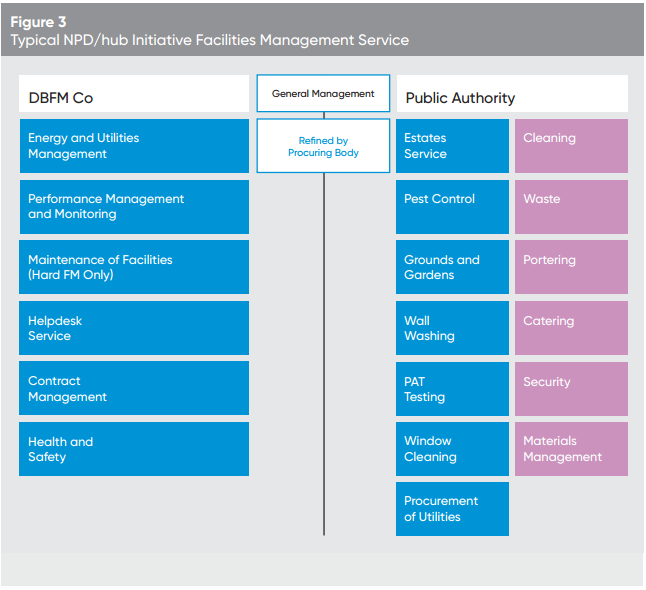Click the Public Authority header
The height and width of the screenshot is (590, 646).
point(512,98)
